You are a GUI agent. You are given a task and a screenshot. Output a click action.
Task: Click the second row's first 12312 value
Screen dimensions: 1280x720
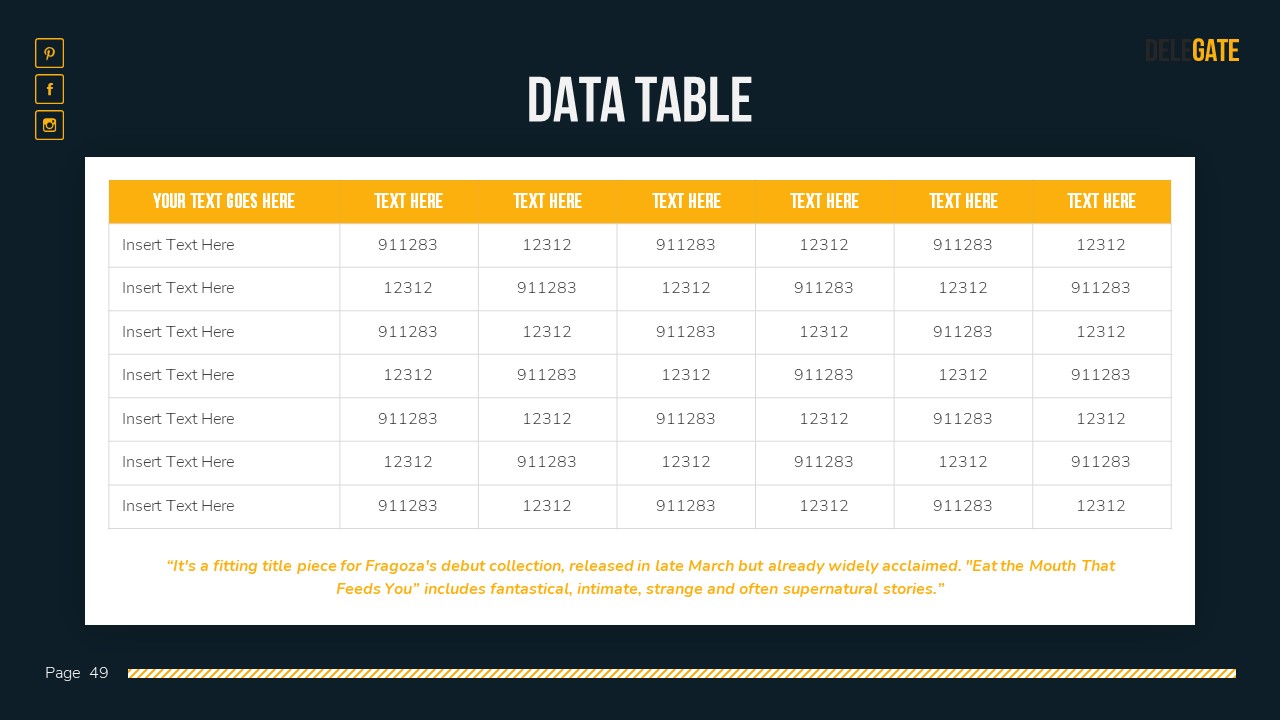408,288
